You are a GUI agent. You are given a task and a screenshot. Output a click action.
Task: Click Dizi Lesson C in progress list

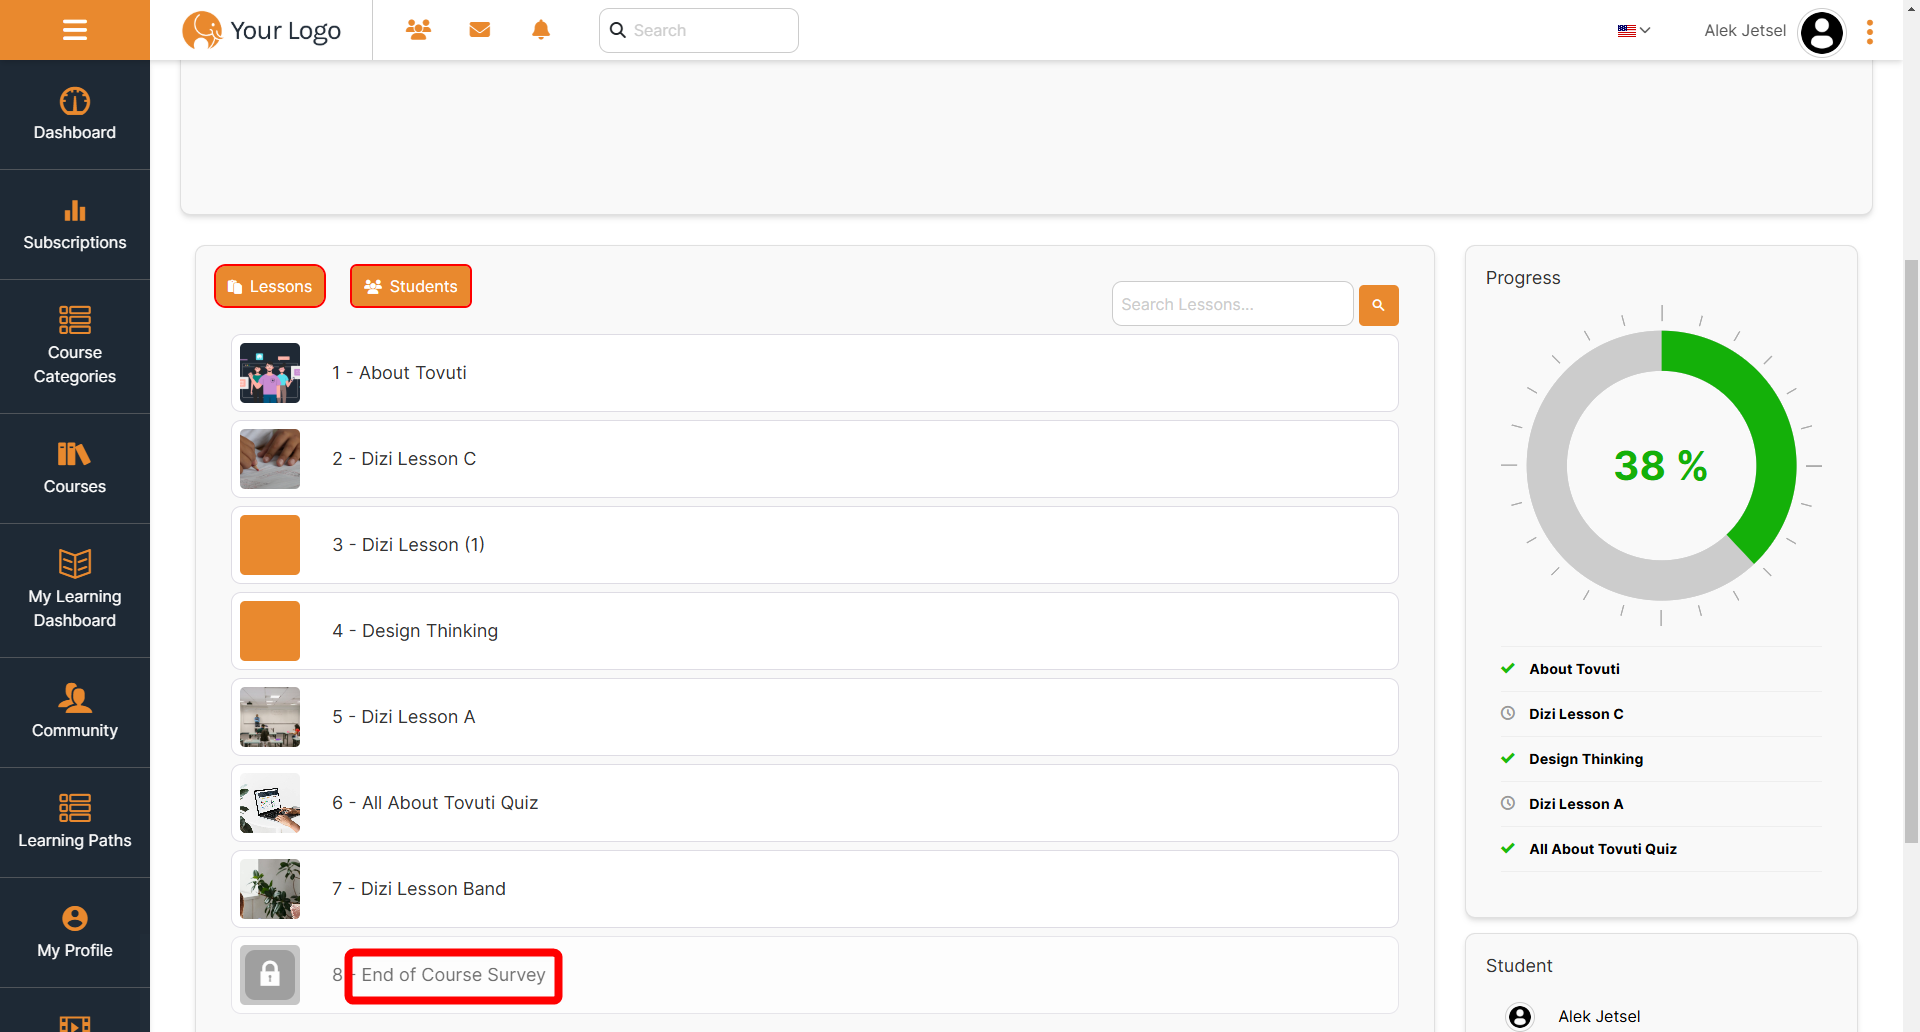coord(1575,714)
